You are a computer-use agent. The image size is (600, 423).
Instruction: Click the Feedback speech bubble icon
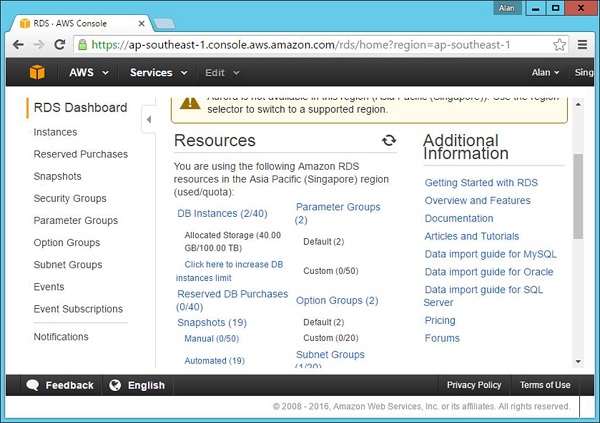tap(33, 385)
